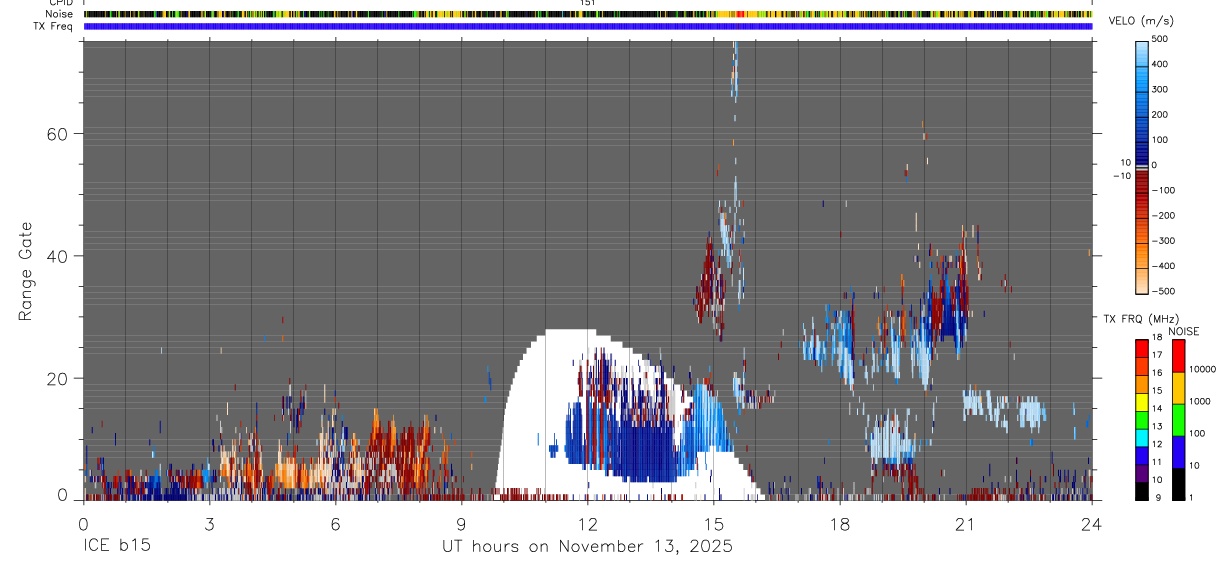Click the 3 tick on UT hours axis
The image size is (1228, 567).
(209, 523)
